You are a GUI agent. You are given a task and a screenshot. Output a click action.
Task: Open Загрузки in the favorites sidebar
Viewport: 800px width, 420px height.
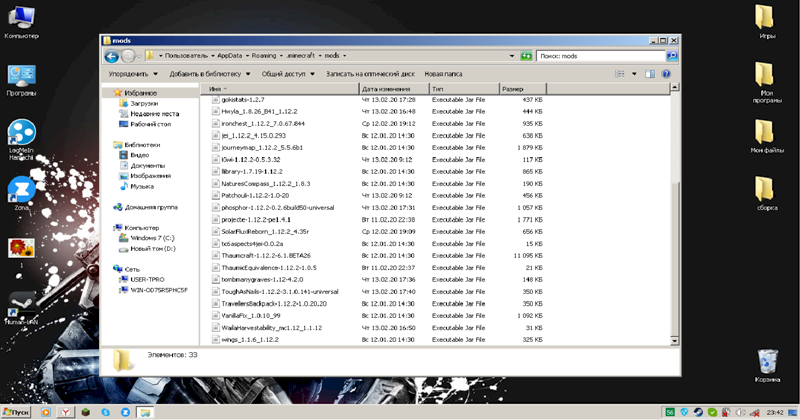coord(143,103)
